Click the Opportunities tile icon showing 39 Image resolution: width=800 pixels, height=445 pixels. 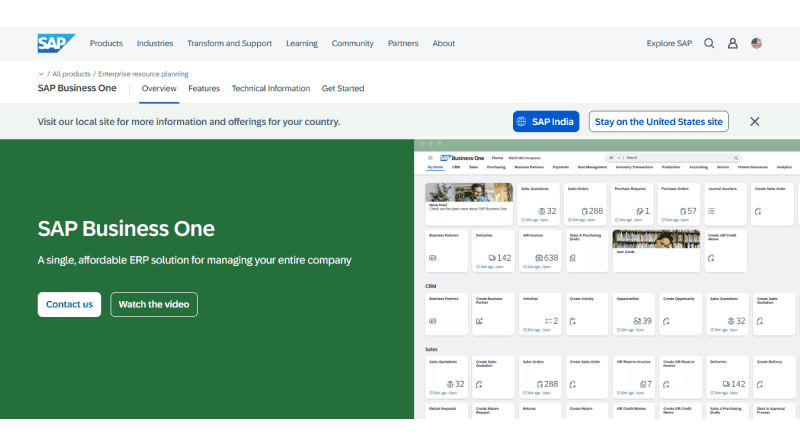pos(637,321)
